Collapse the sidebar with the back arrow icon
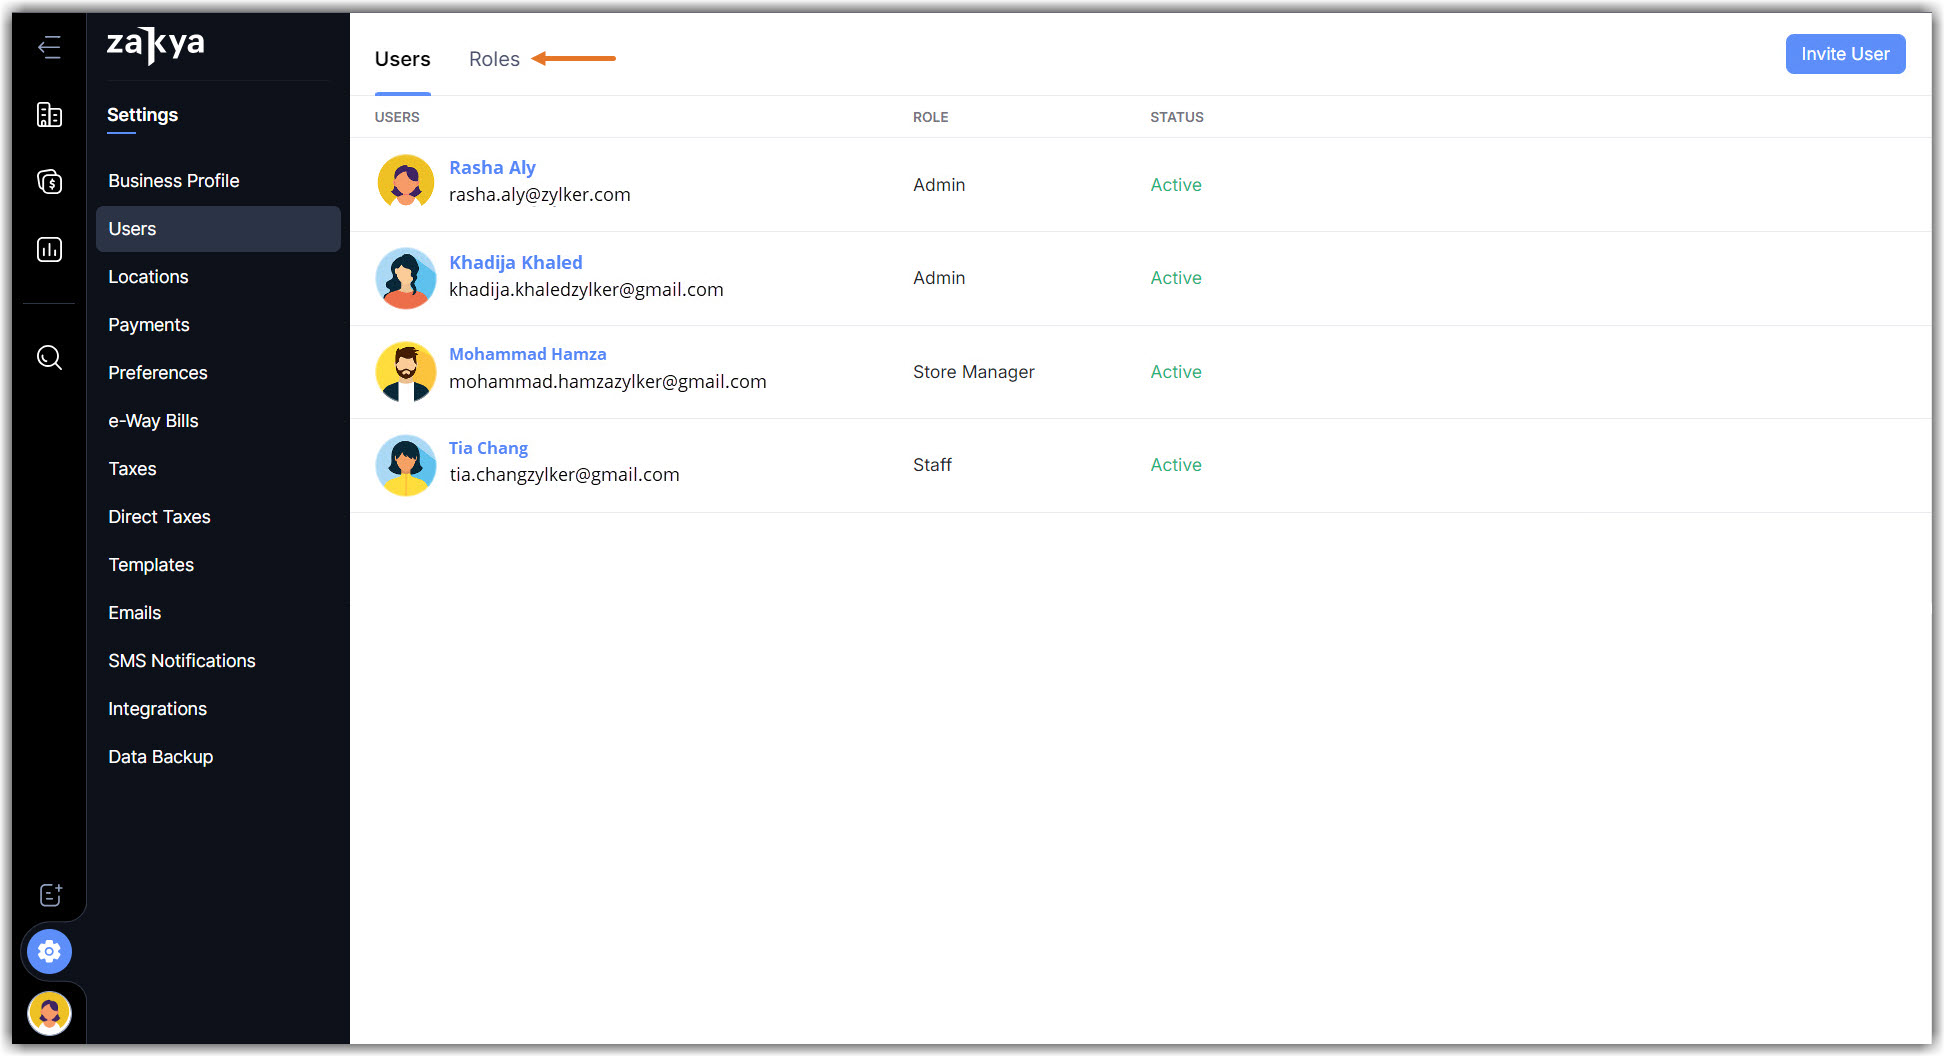Image resolution: width=1945 pixels, height=1057 pixels. click(x=49, y=47)
